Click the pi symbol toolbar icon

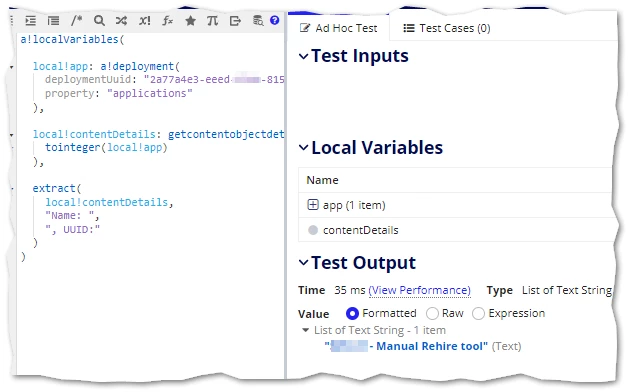[213, 20]
